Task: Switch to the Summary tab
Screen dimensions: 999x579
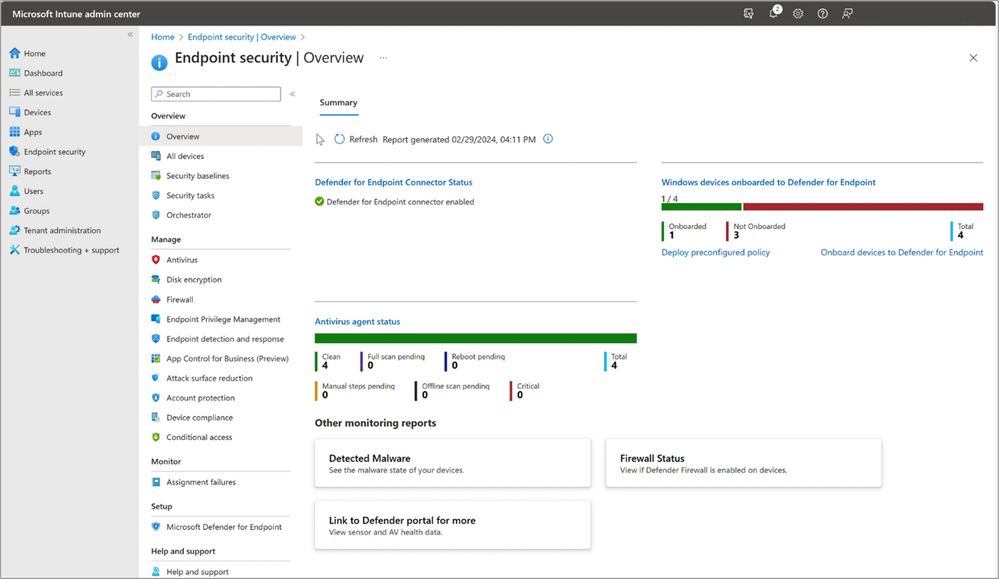Action: pos(338,103)
